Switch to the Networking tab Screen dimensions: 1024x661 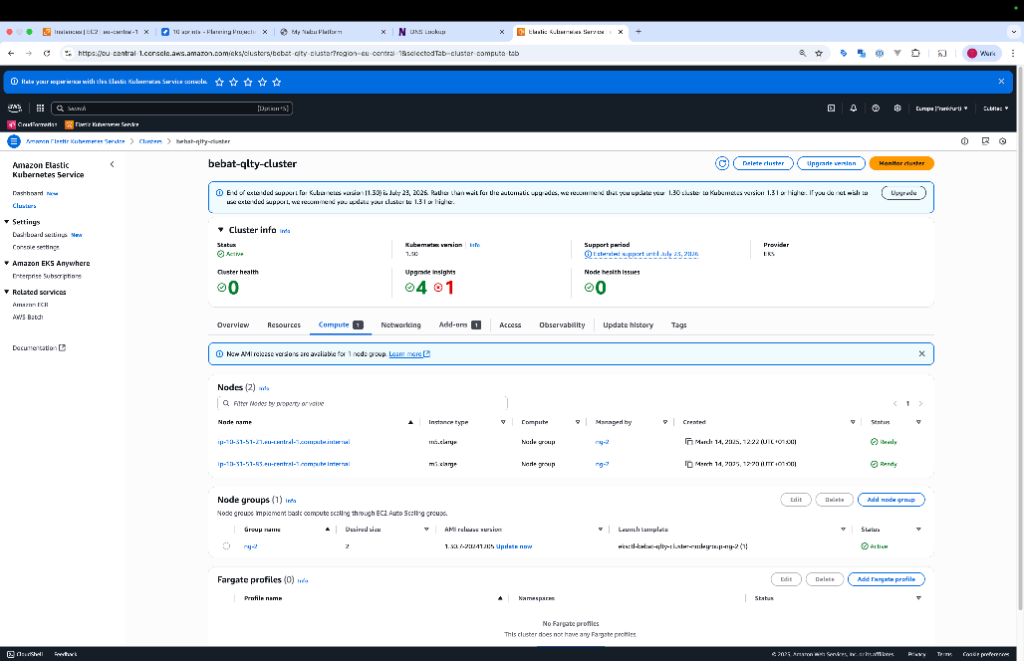pos(400,325)
